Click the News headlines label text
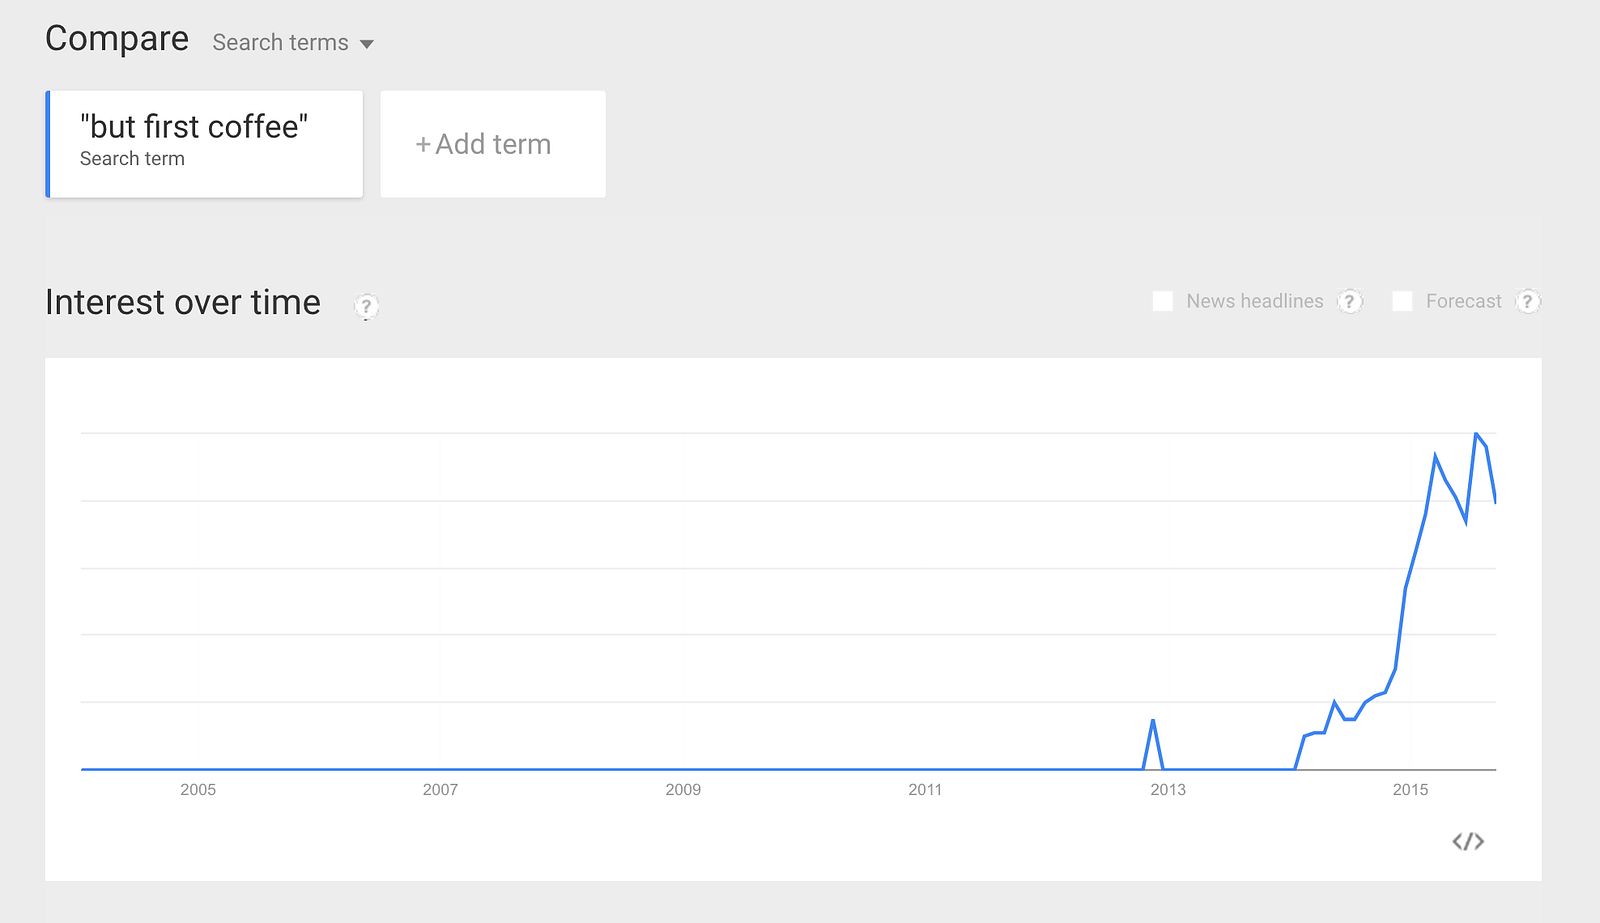Viewport: 1600px width, 923px height. click(1255, 301)
